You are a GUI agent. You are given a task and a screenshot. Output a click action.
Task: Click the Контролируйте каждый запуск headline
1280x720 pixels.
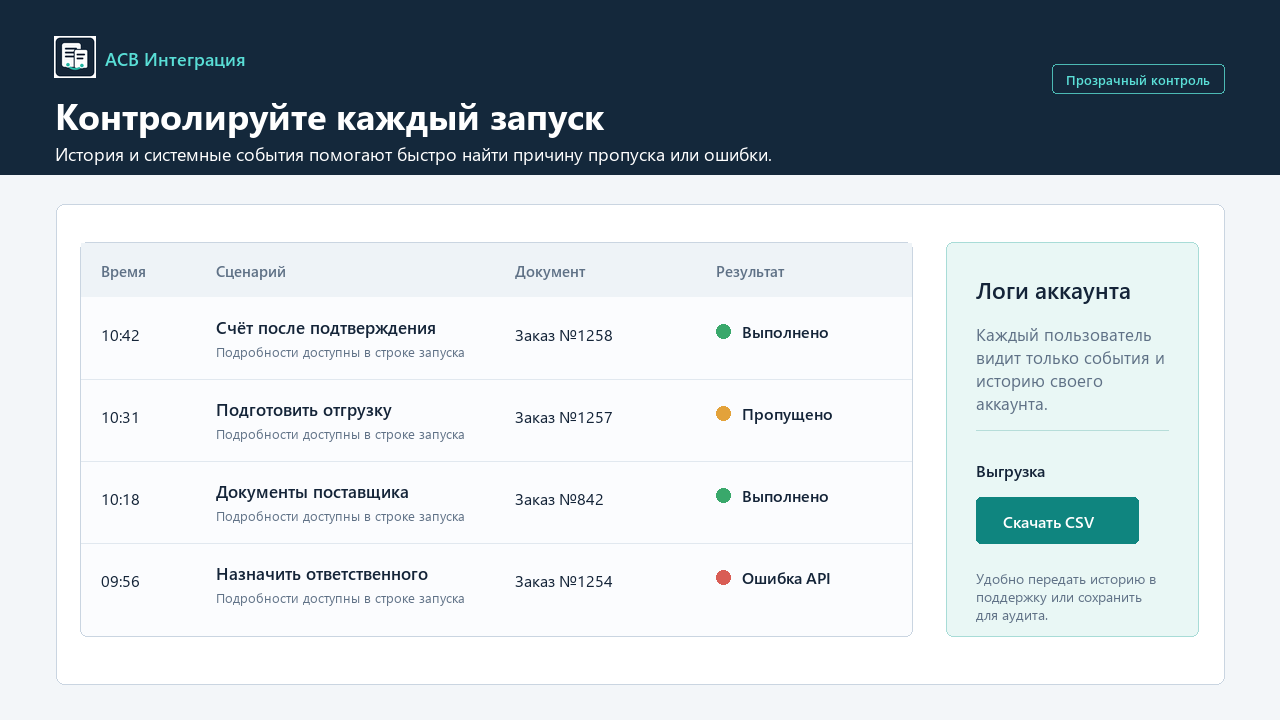click(330, 117)
